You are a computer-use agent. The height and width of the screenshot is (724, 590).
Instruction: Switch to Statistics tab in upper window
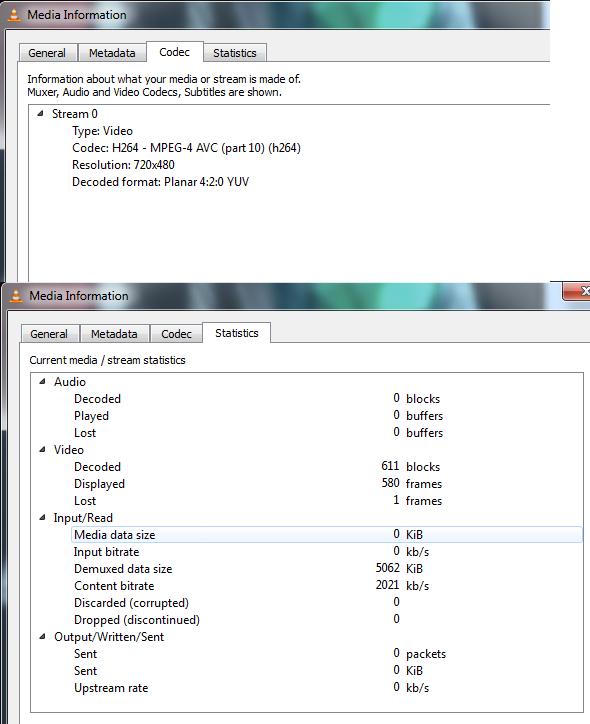point(235,53)
